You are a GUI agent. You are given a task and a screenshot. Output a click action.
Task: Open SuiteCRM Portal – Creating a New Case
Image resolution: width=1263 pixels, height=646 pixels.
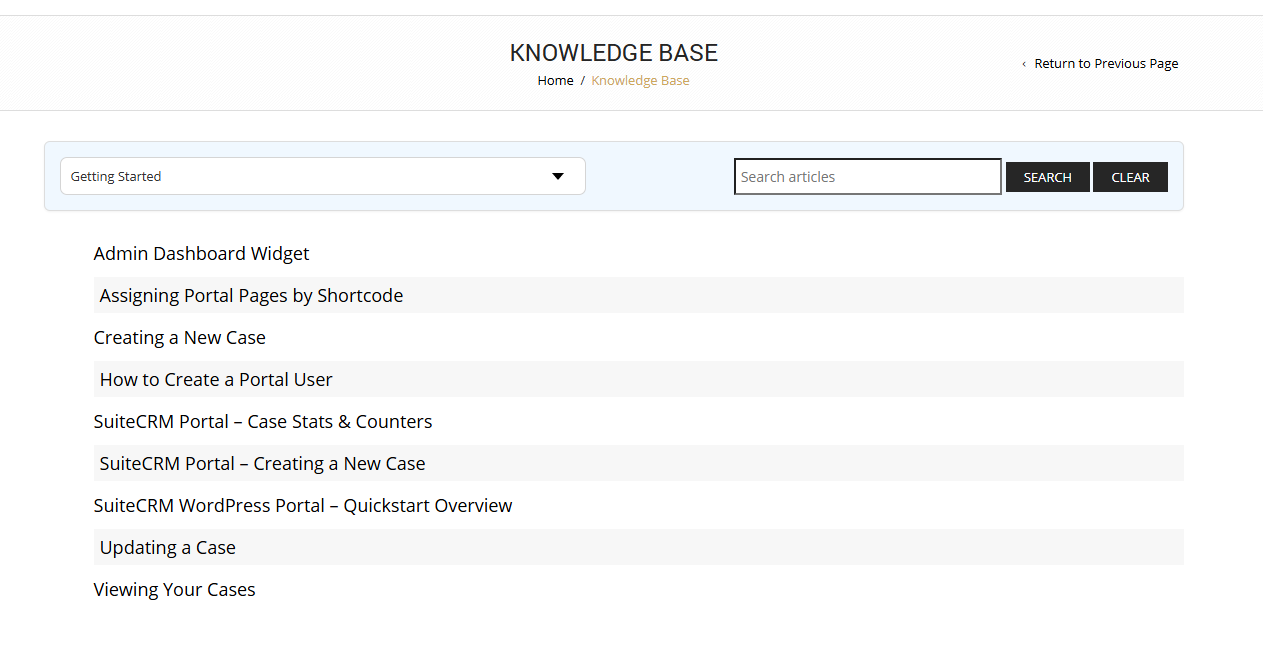pos(262,464)
